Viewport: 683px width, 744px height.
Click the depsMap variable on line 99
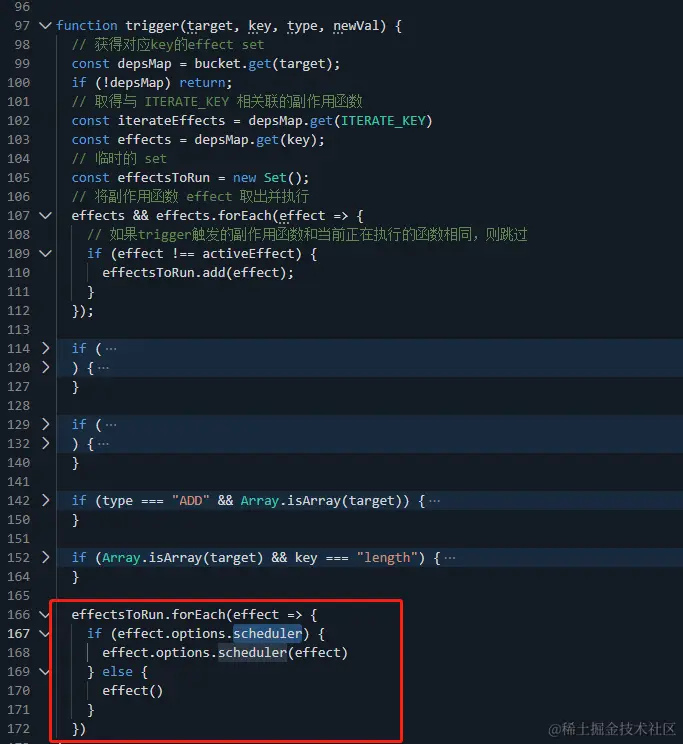coord(144,64)
